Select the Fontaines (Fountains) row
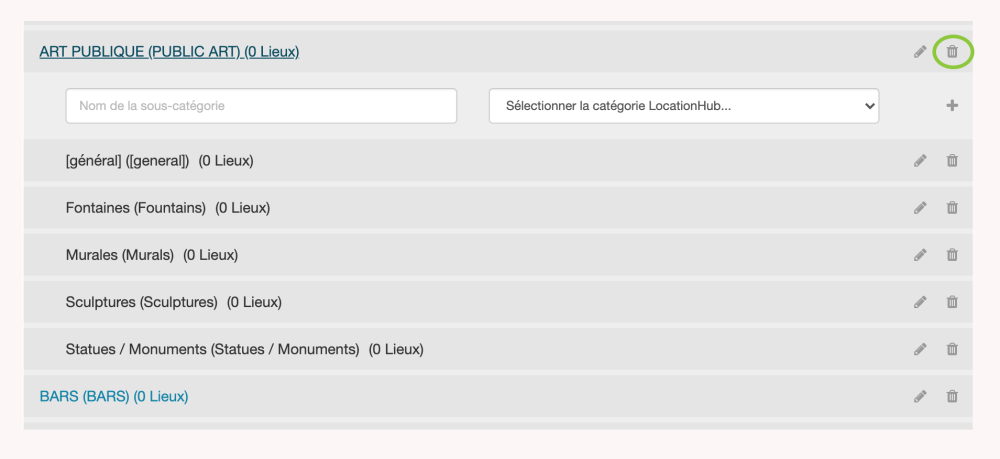This screenshot has width=1000, height=459. 168,208
